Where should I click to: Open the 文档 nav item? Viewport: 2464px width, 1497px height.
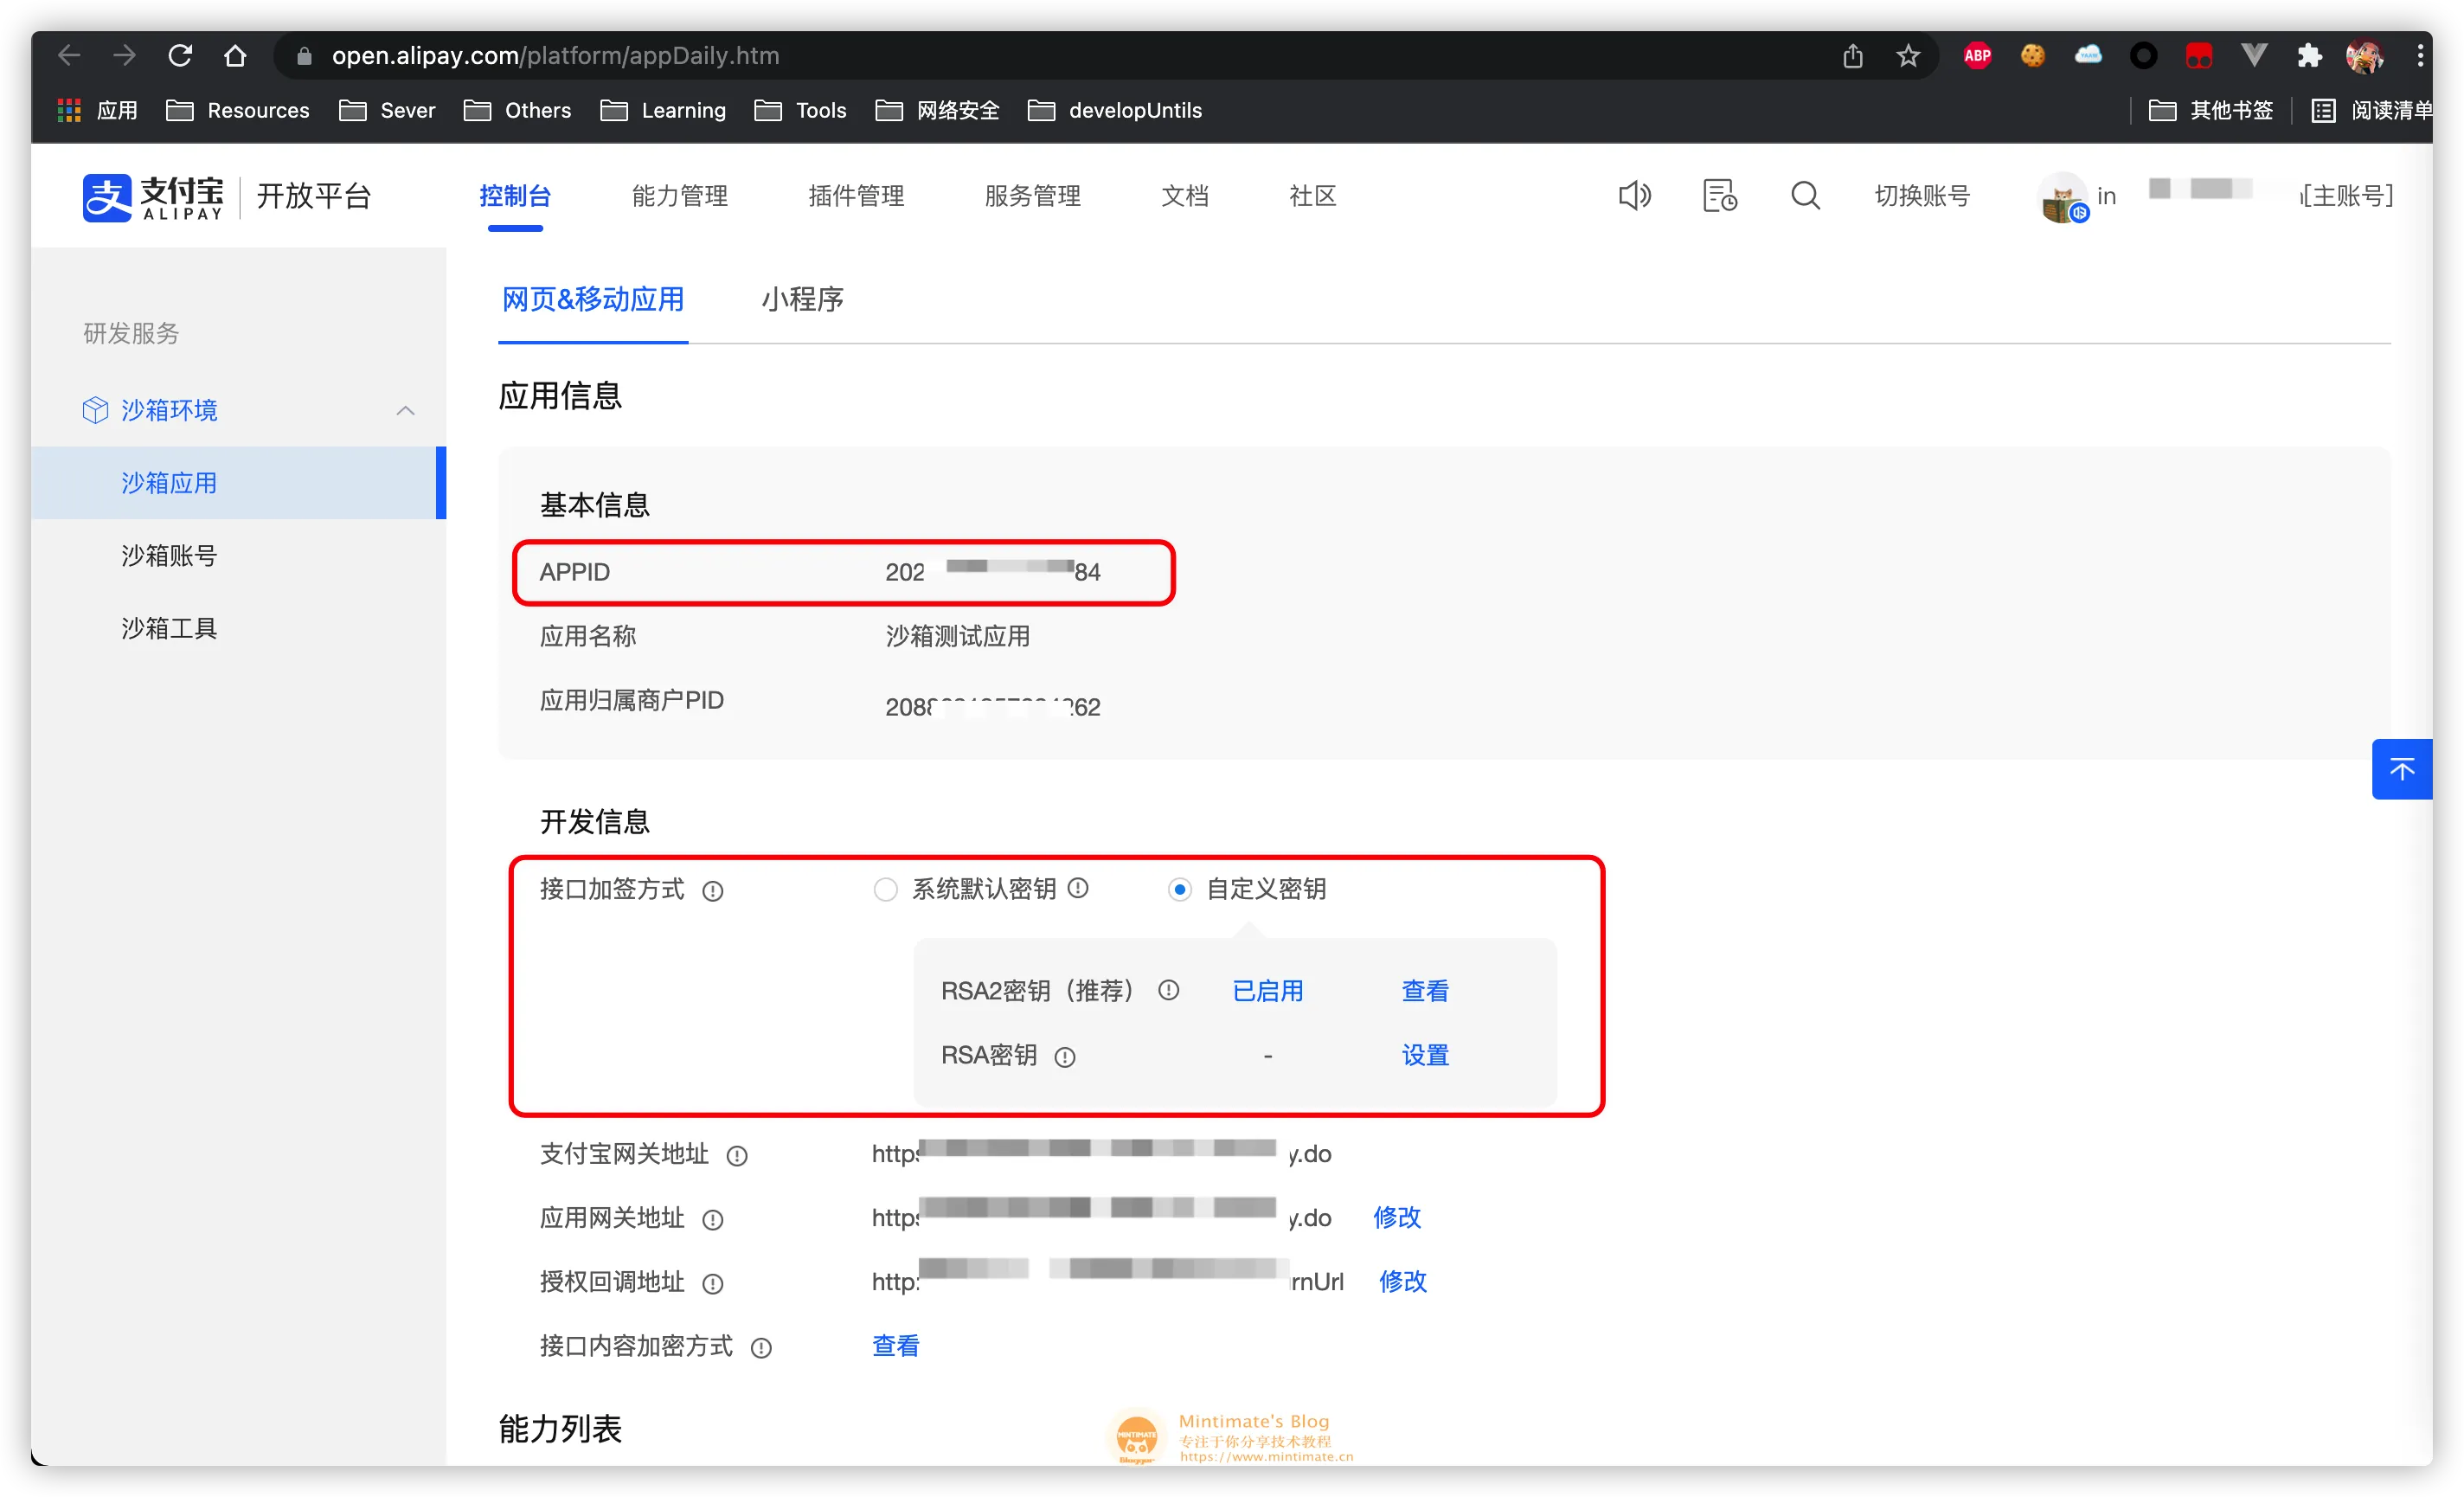pyautogui.click(x=1185, y=196)
